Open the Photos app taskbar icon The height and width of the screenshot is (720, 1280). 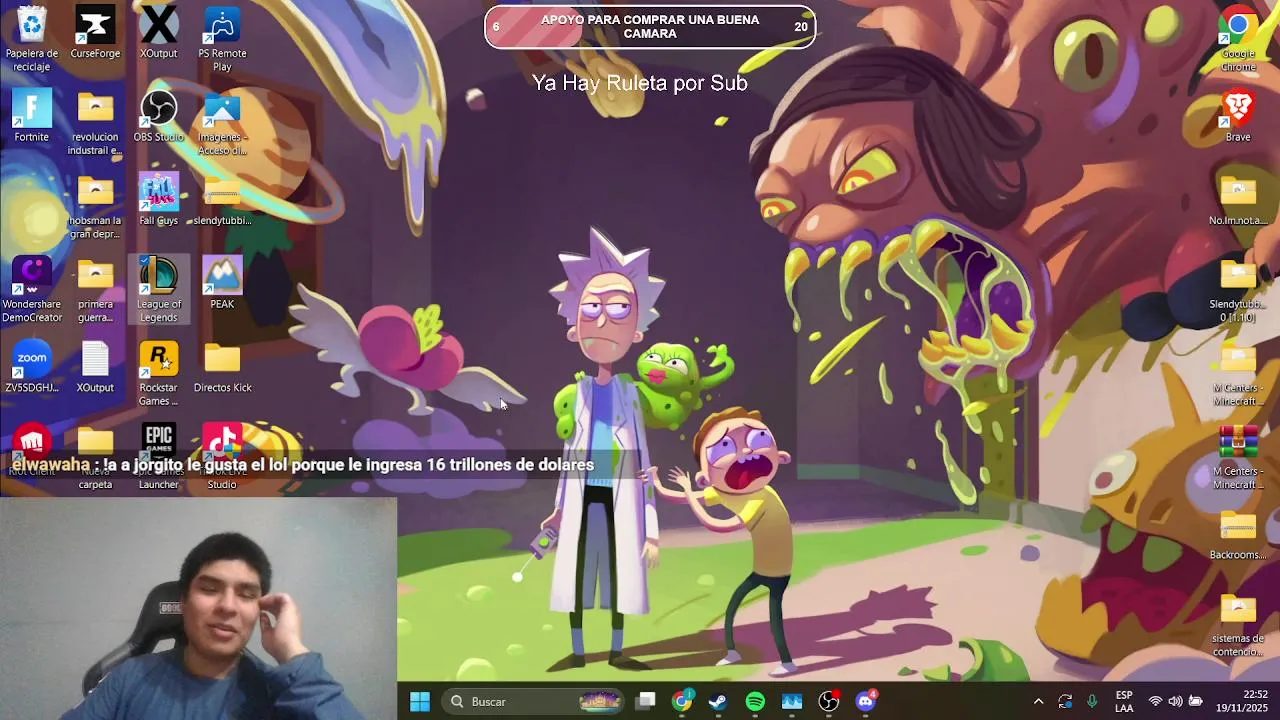click(792, 702)
